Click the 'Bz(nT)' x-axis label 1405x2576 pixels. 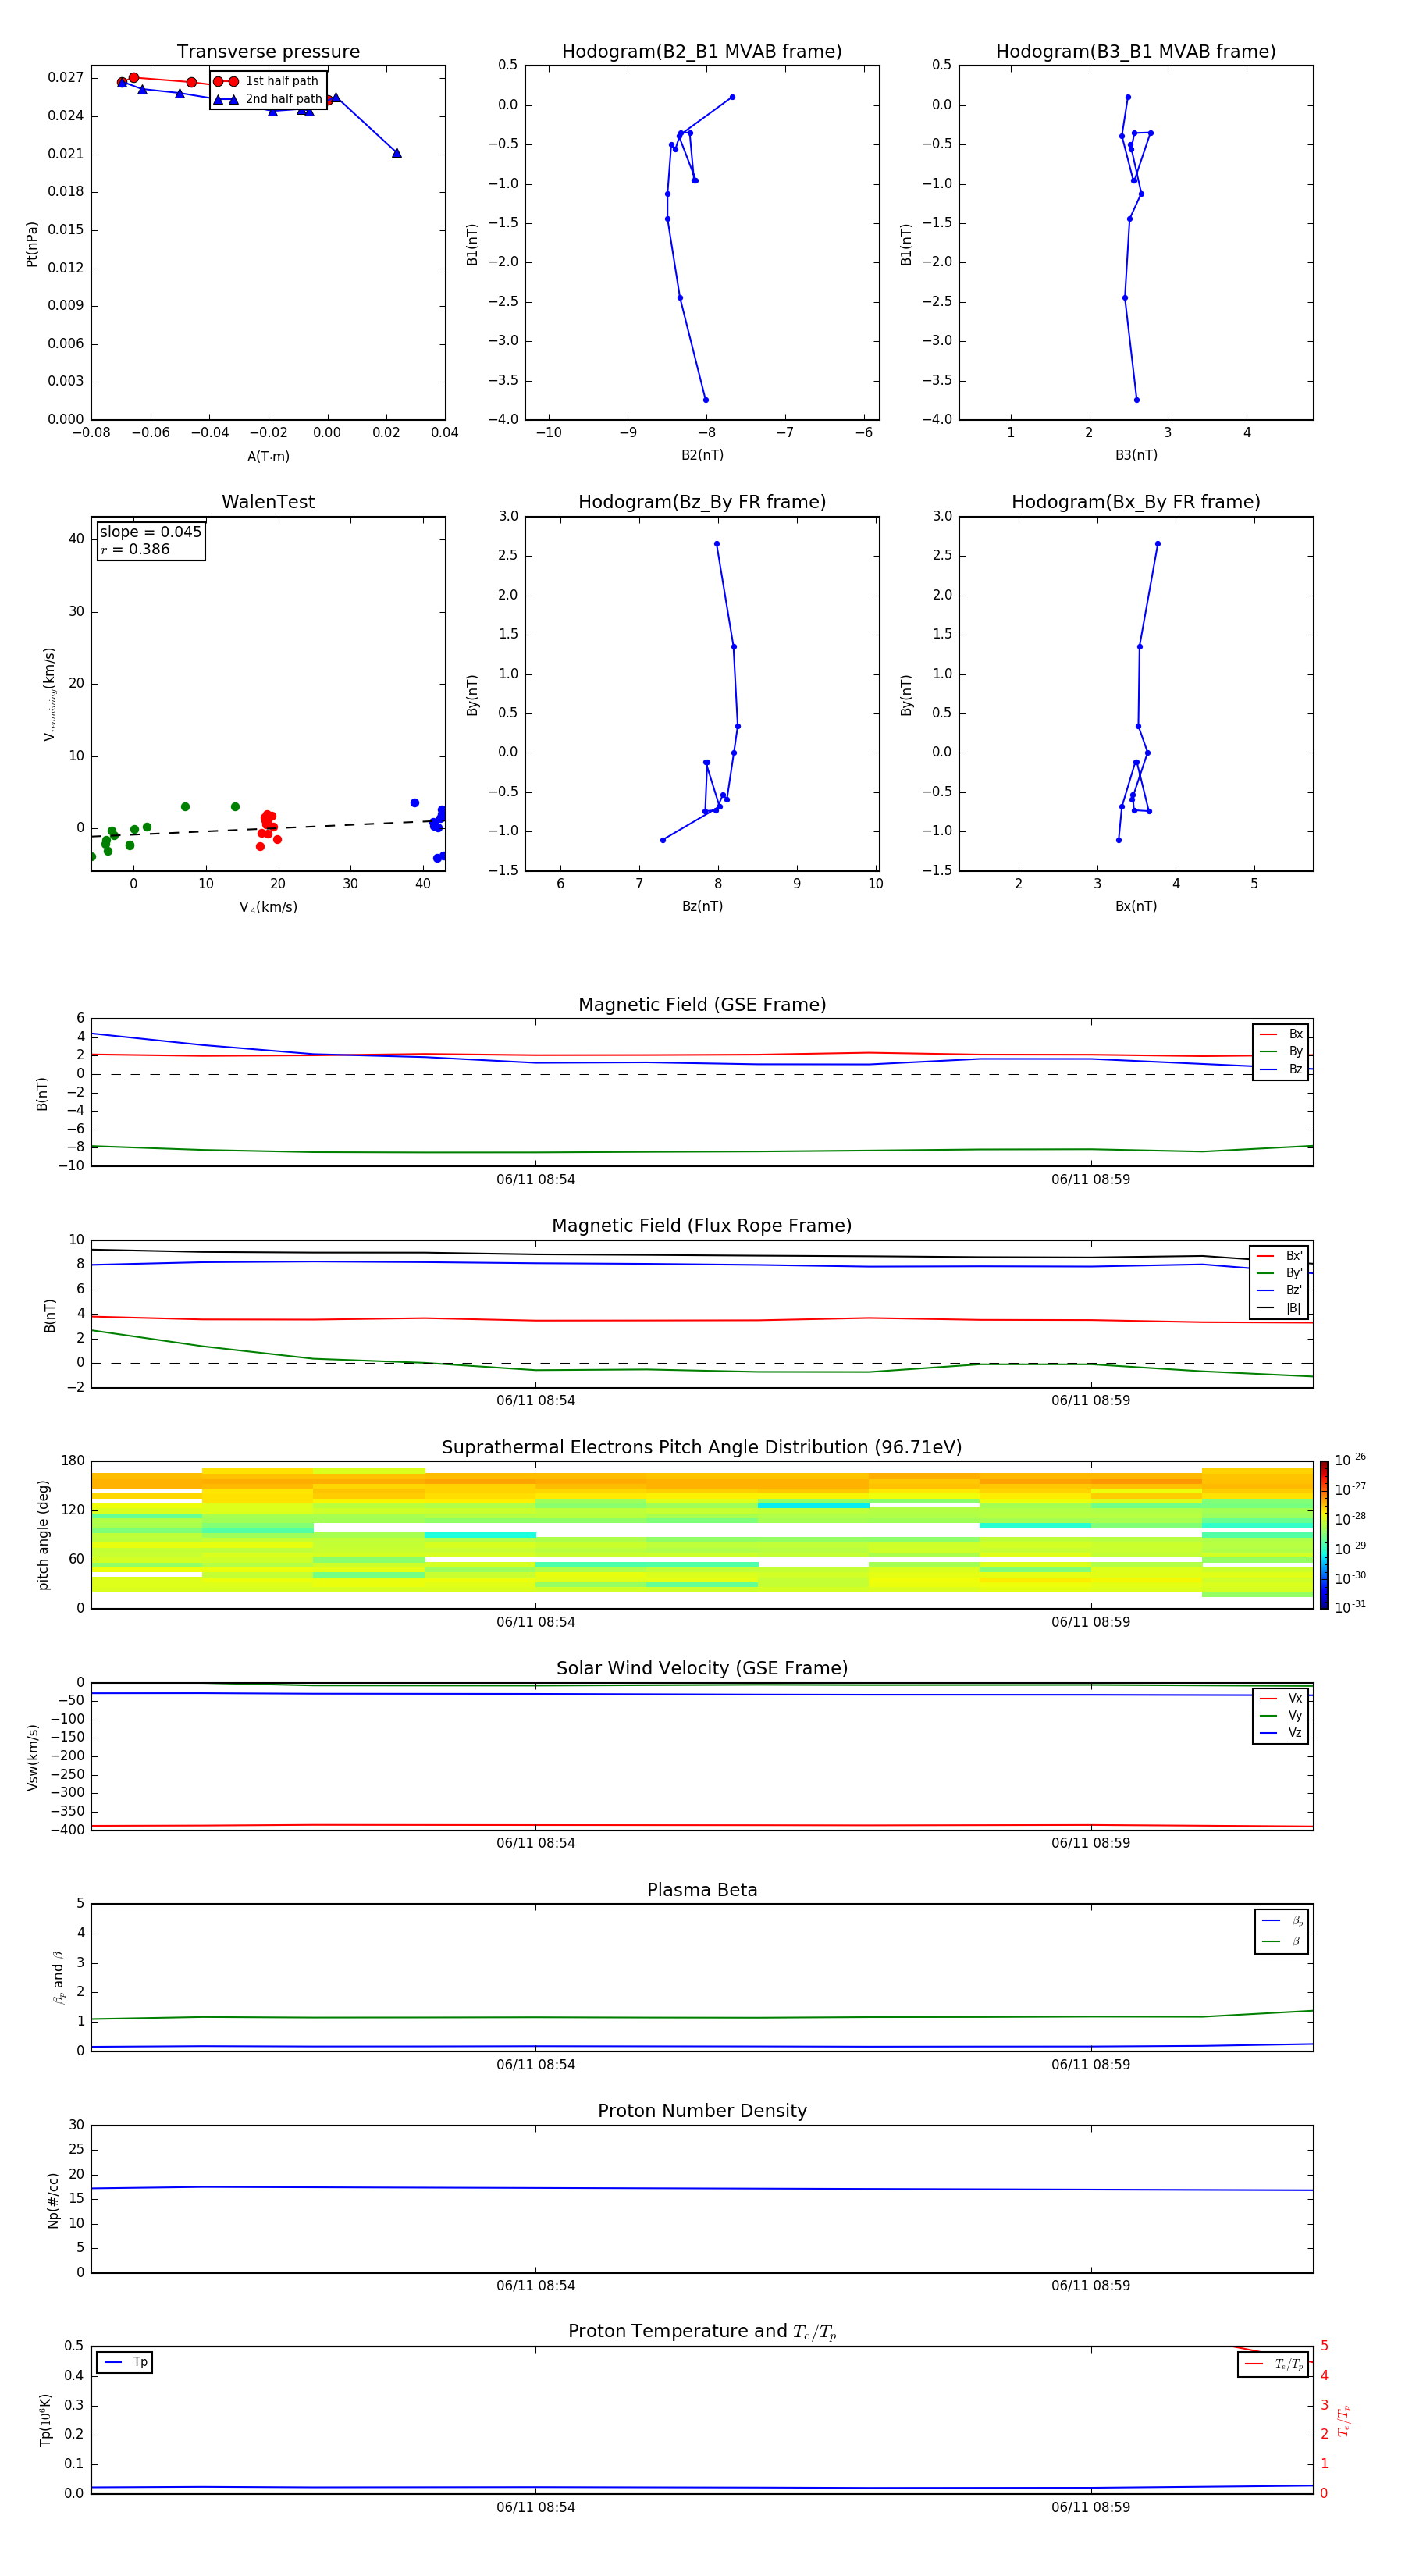point(702,906)
